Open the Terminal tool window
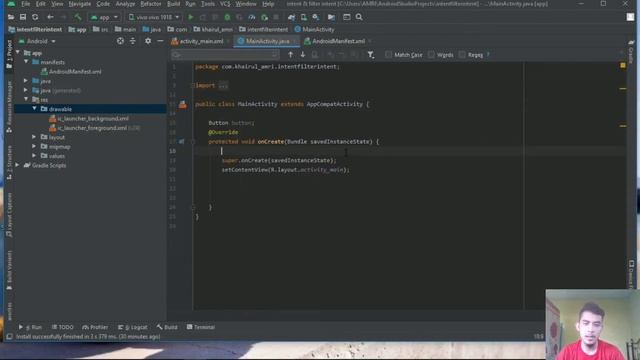This screenshot has height=360, width=640. [200, 327]
